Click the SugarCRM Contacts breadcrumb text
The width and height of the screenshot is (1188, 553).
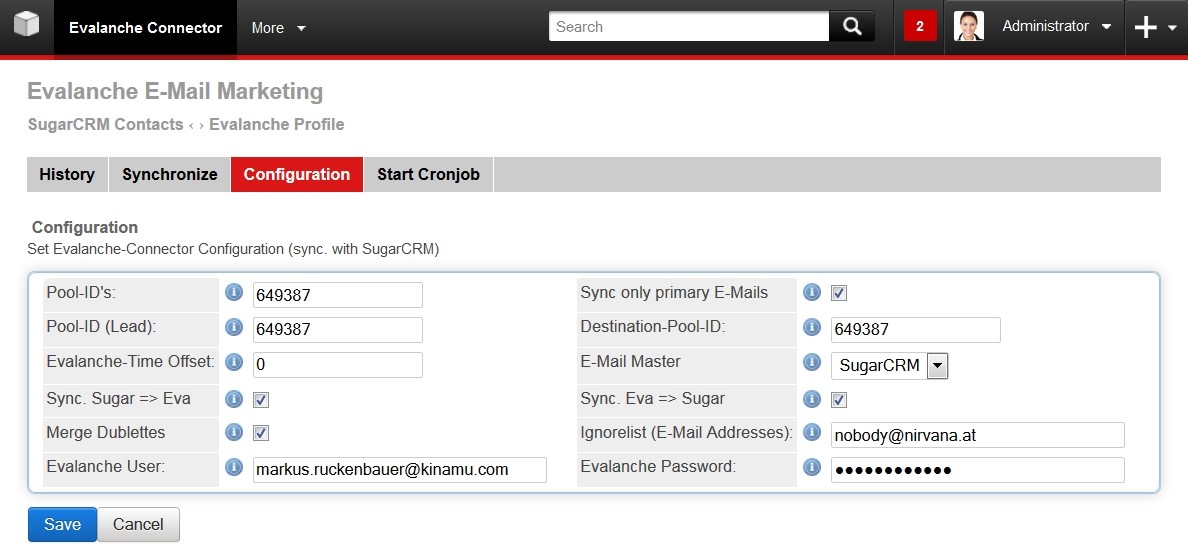pyautogui.click(x=105, y=124)
